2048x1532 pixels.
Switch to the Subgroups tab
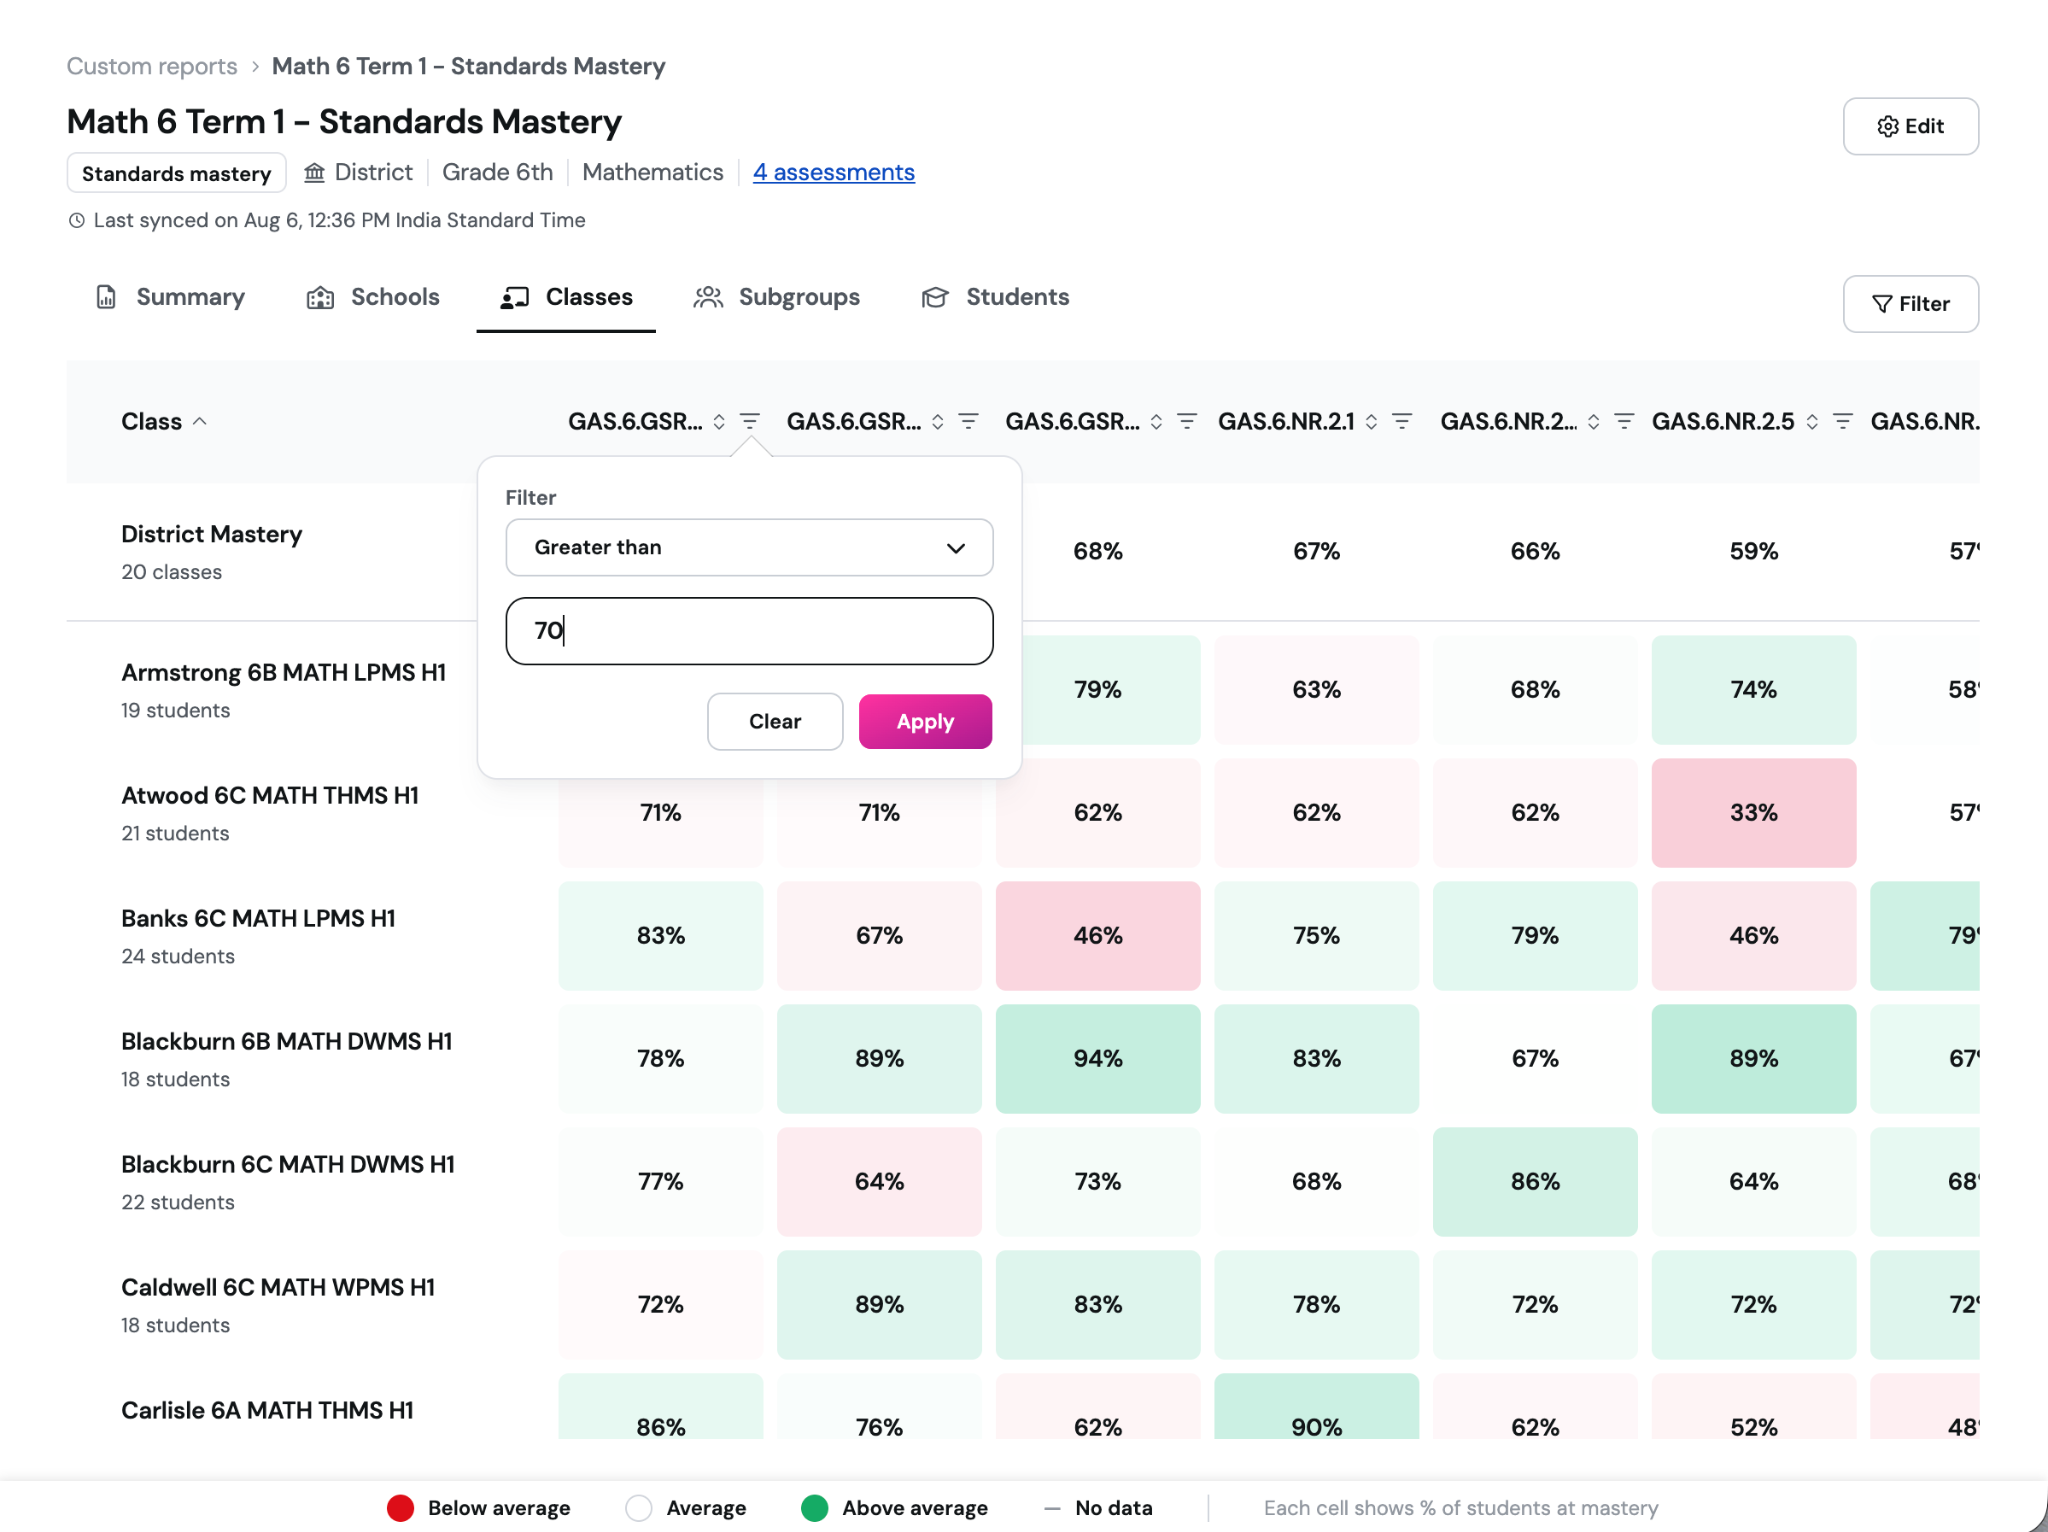(777, 297)
